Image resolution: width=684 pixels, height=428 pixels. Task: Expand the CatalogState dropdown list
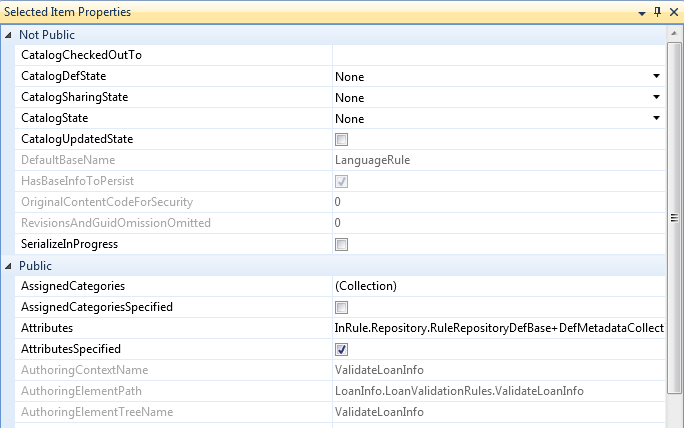coord(656,118)
